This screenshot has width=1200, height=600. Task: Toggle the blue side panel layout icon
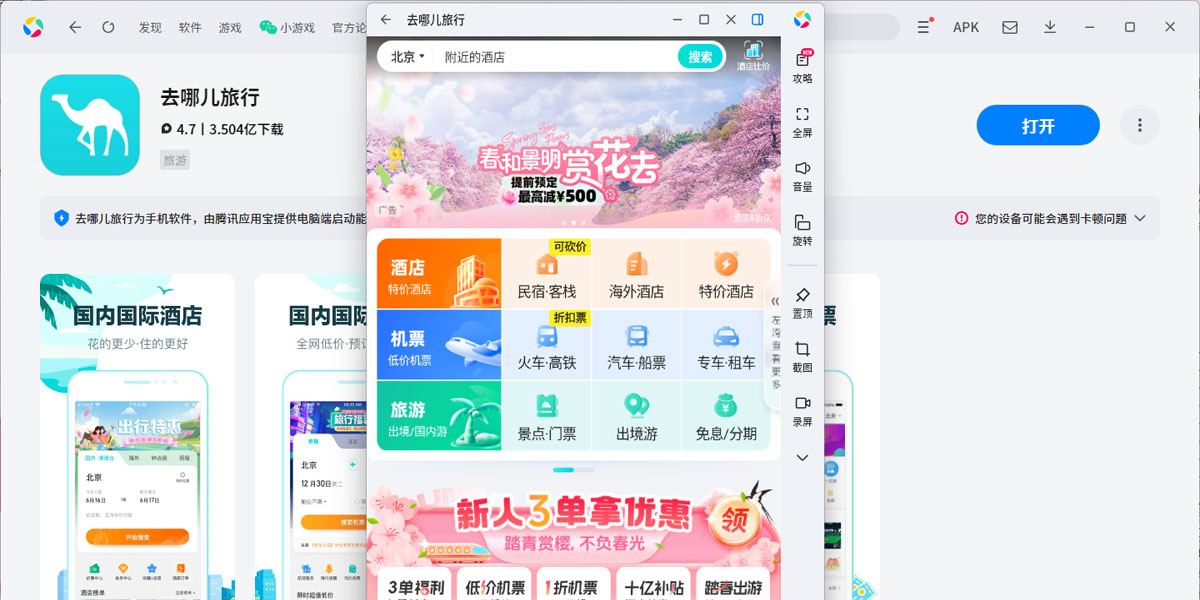[x=758, y=19]
